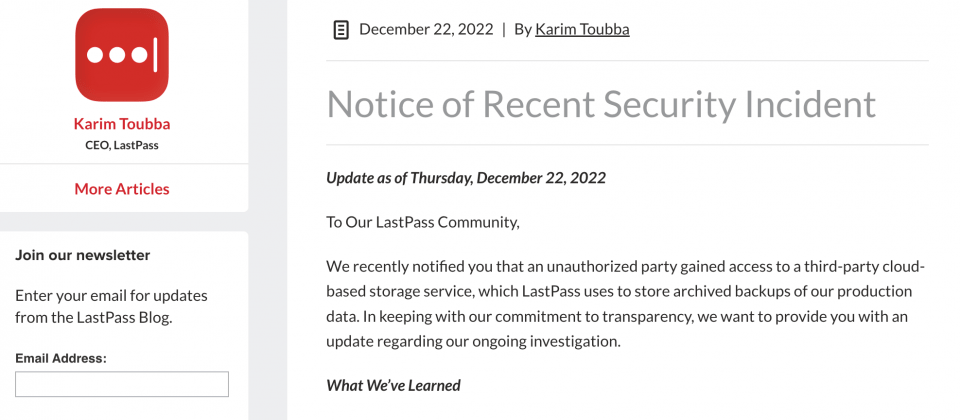This screenshot has height=420, width=960.
Task: Open the More Articles link
Action: (x=122, y=189)
